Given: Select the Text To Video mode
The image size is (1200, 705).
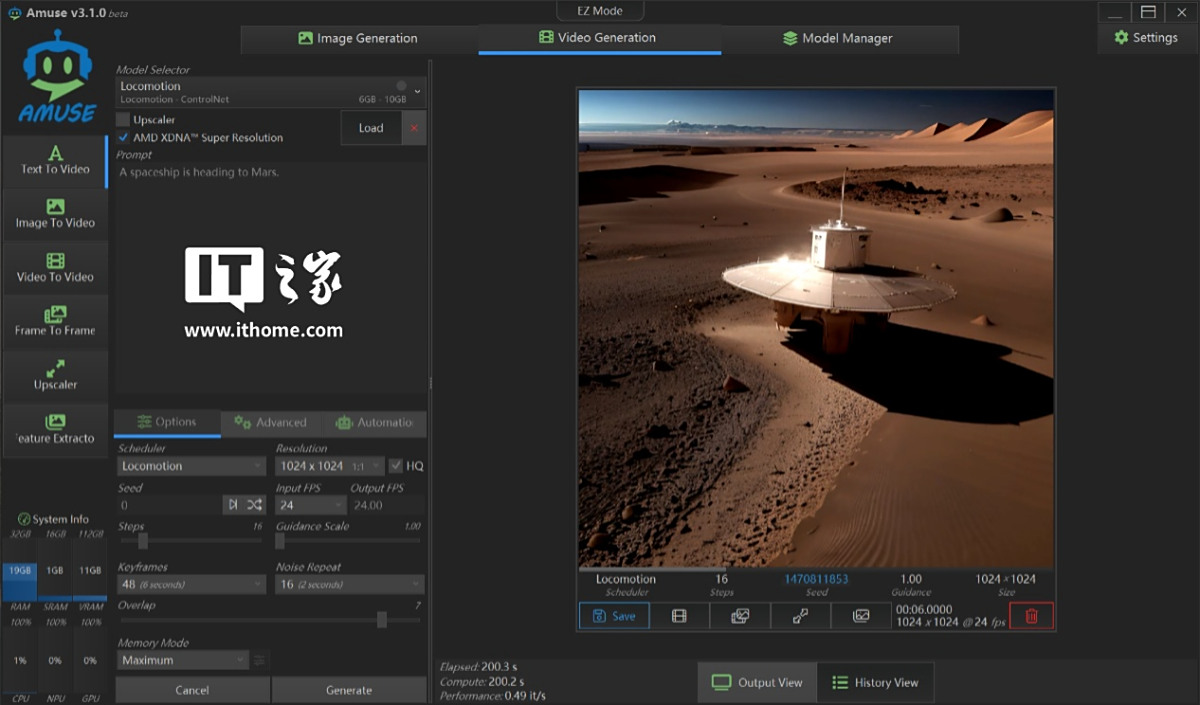Looking at the screenshot, I should pyautogui.click(x=55, y=160).
